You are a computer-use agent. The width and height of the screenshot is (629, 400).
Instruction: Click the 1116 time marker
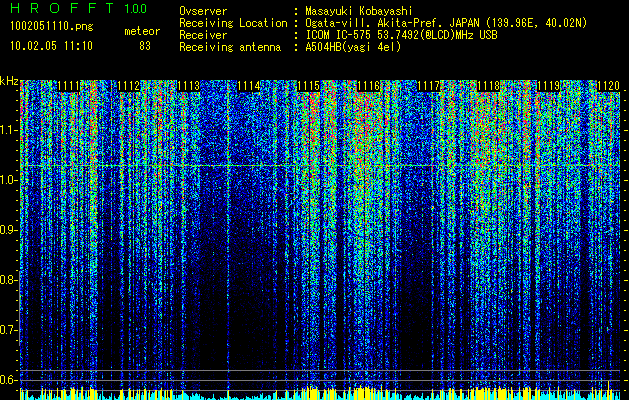369,86
